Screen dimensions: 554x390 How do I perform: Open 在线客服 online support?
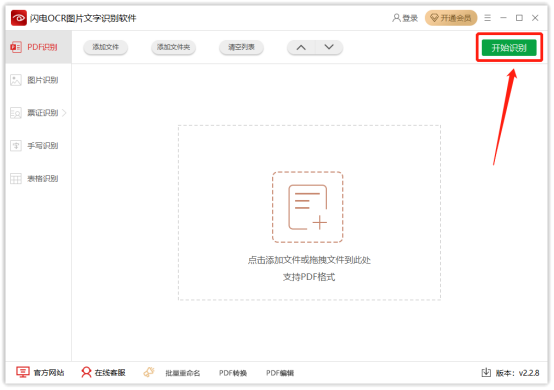coord(103,372)
